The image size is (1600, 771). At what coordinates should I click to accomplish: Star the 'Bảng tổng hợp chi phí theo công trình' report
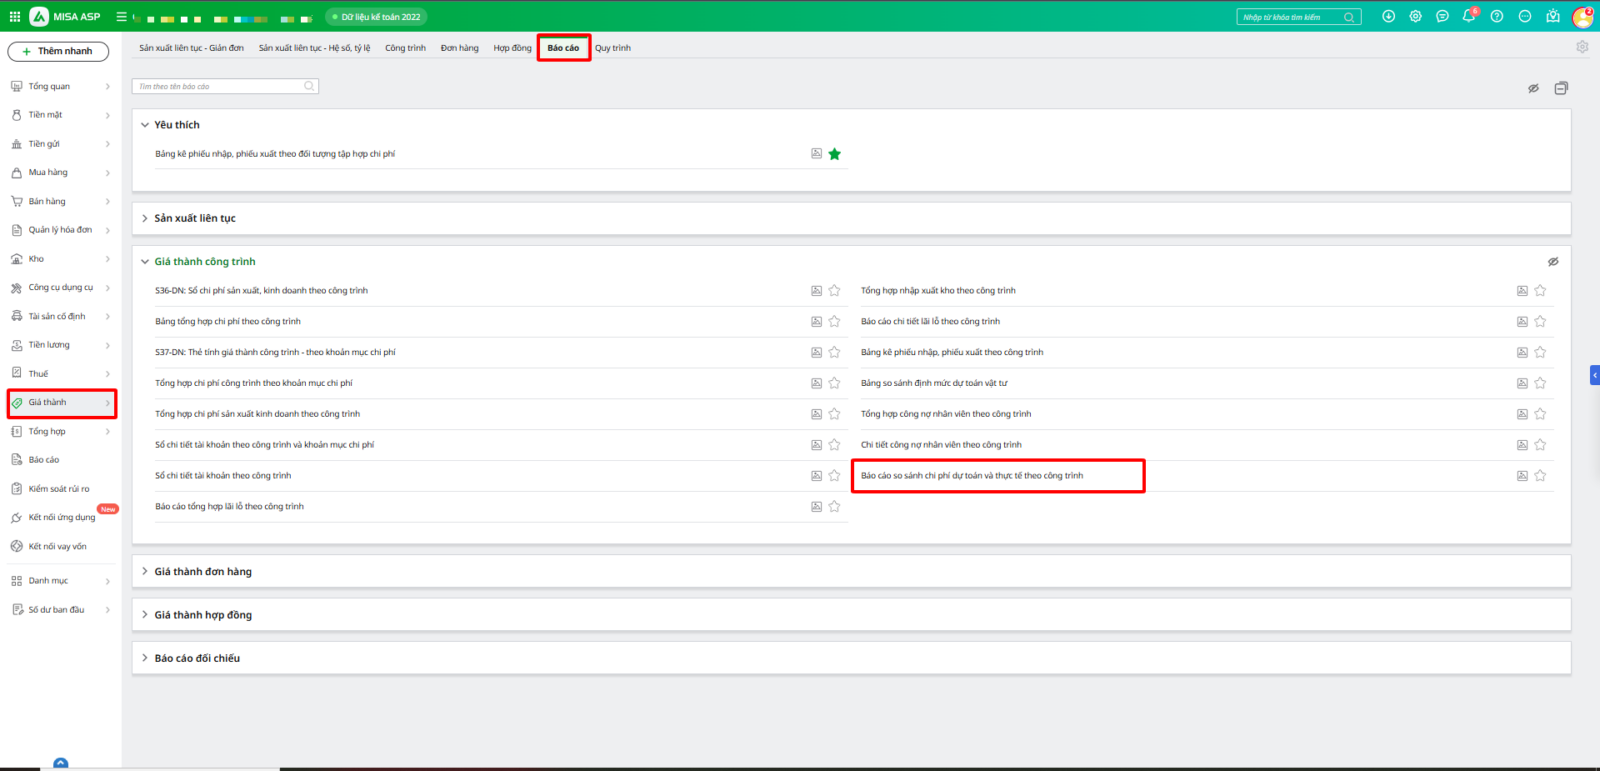834,322
